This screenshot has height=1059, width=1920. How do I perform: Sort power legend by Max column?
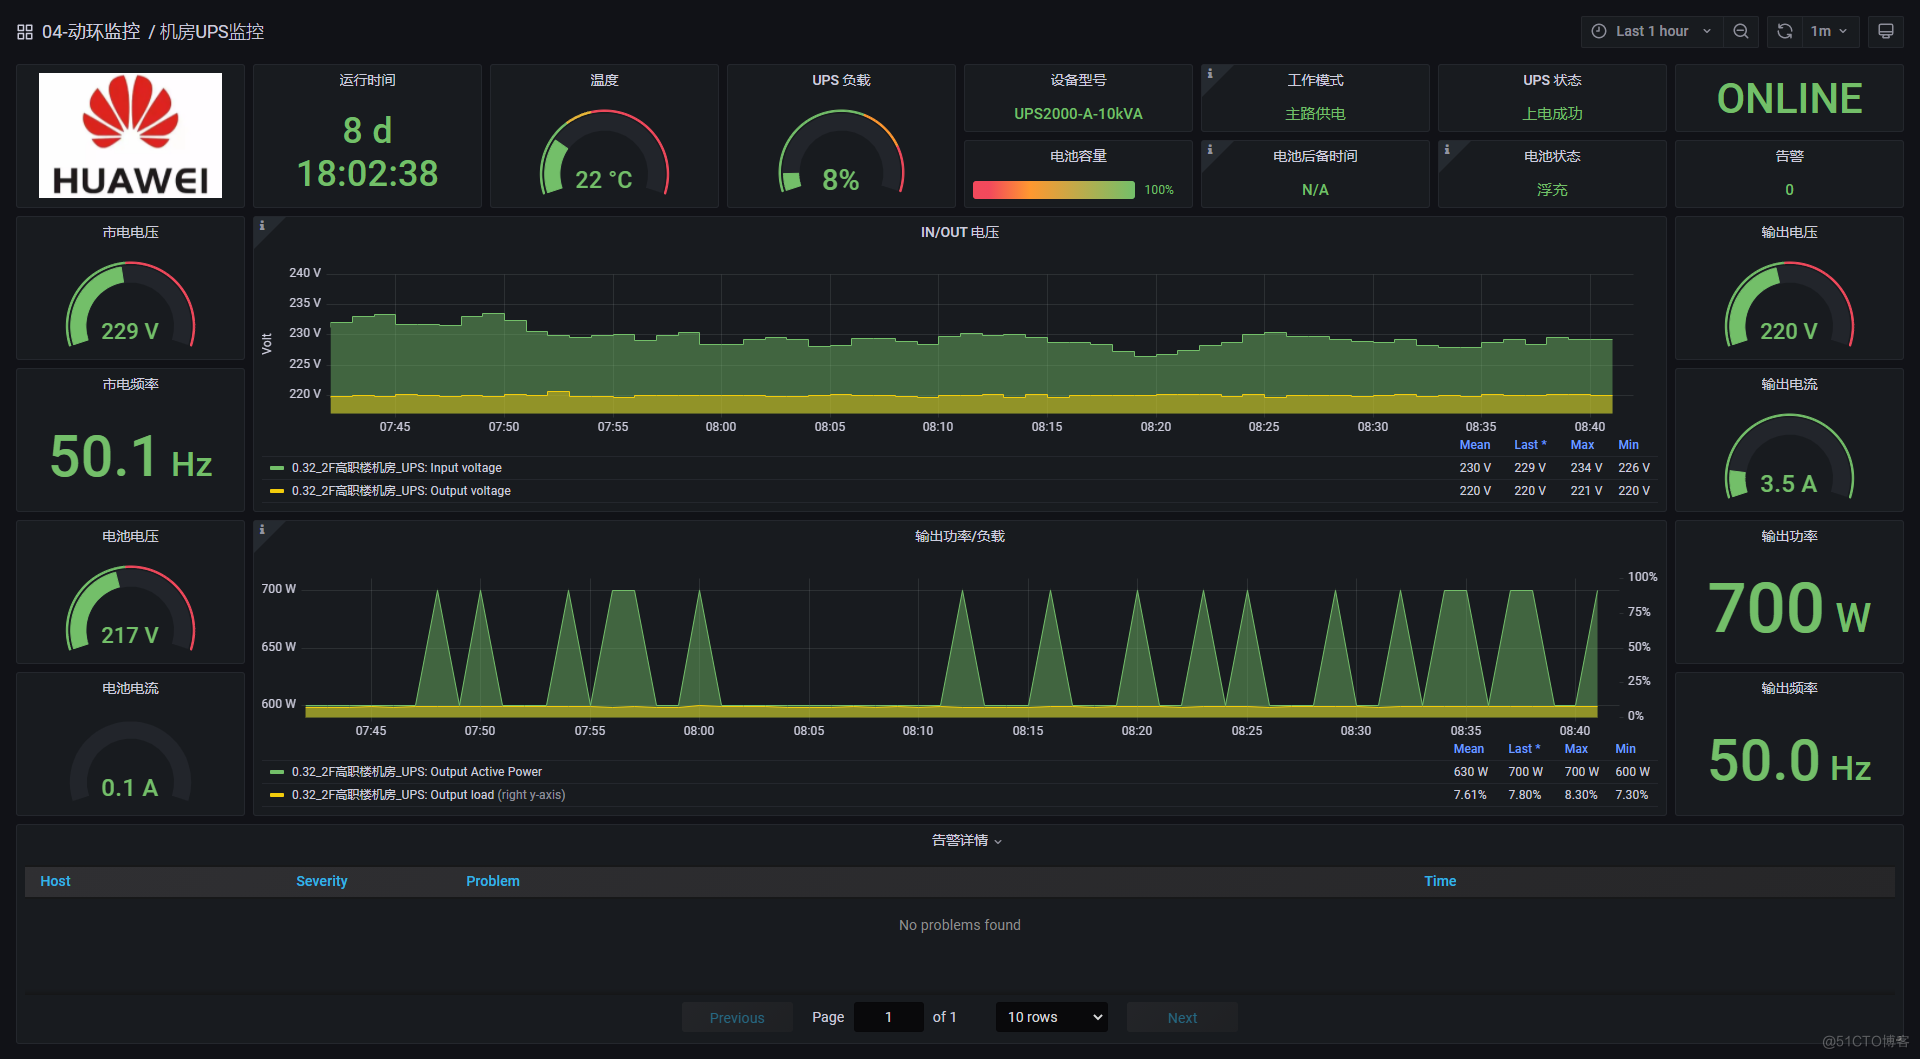pos(1576,749)
